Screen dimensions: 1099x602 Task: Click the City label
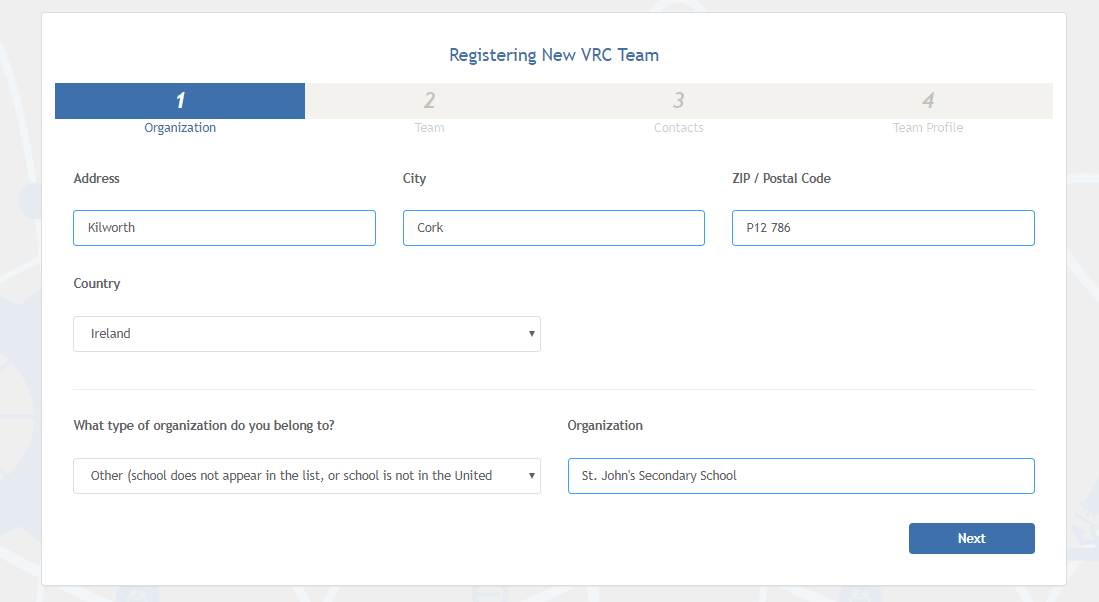(414, 178)
